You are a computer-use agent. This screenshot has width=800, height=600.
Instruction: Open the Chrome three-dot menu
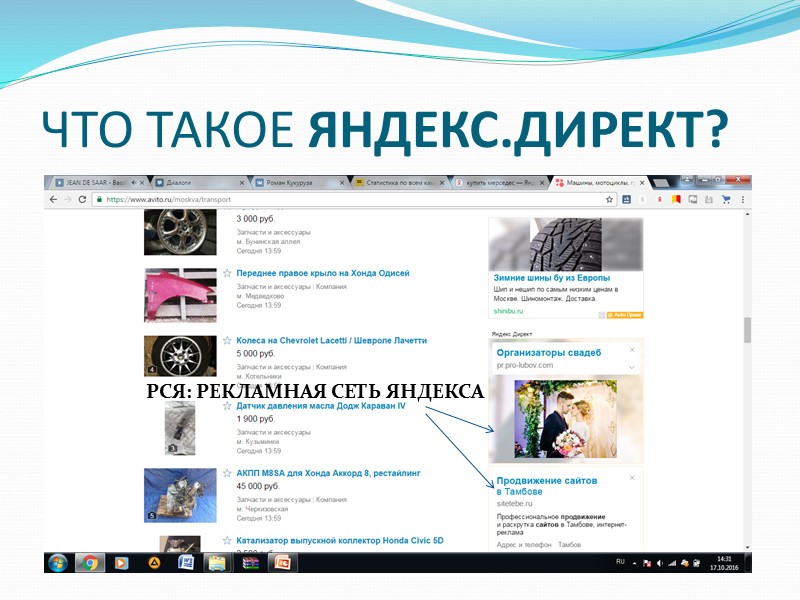tap(743, 199)
